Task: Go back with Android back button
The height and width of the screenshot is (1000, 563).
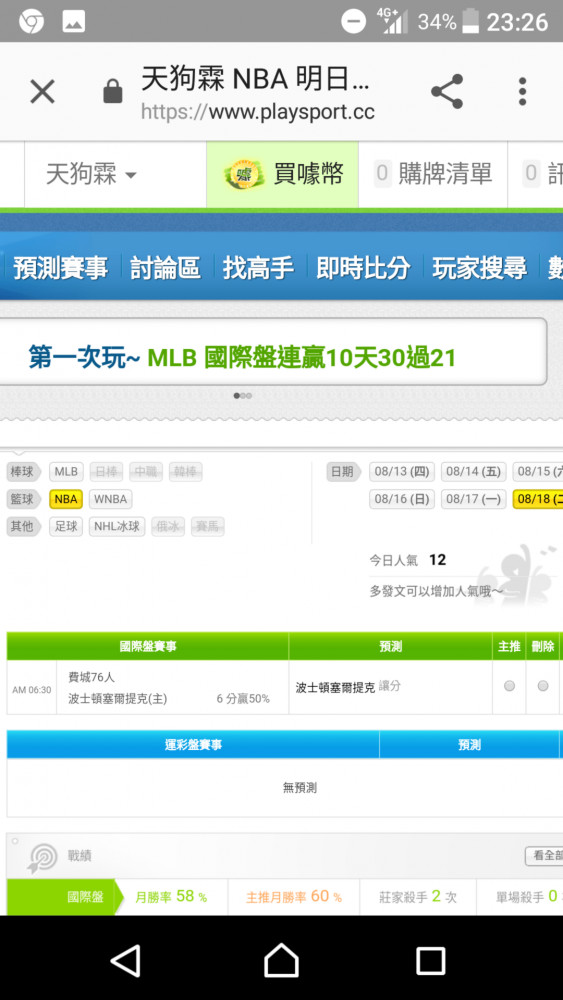Action: tap(126, 960)
